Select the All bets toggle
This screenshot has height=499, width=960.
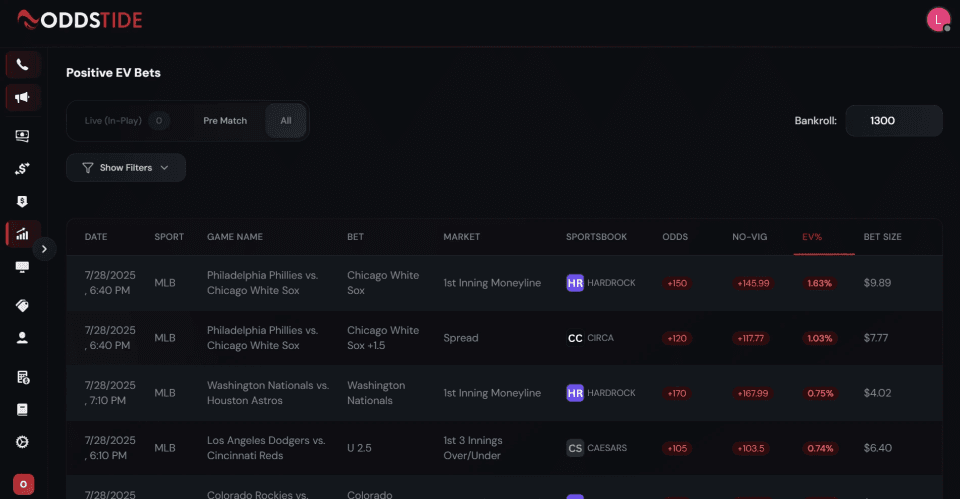286,121
